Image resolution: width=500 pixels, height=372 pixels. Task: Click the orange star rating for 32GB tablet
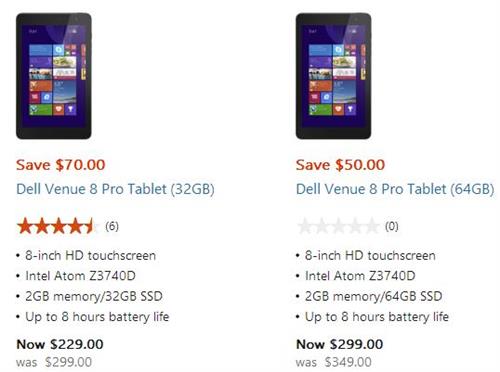point(58,226)
